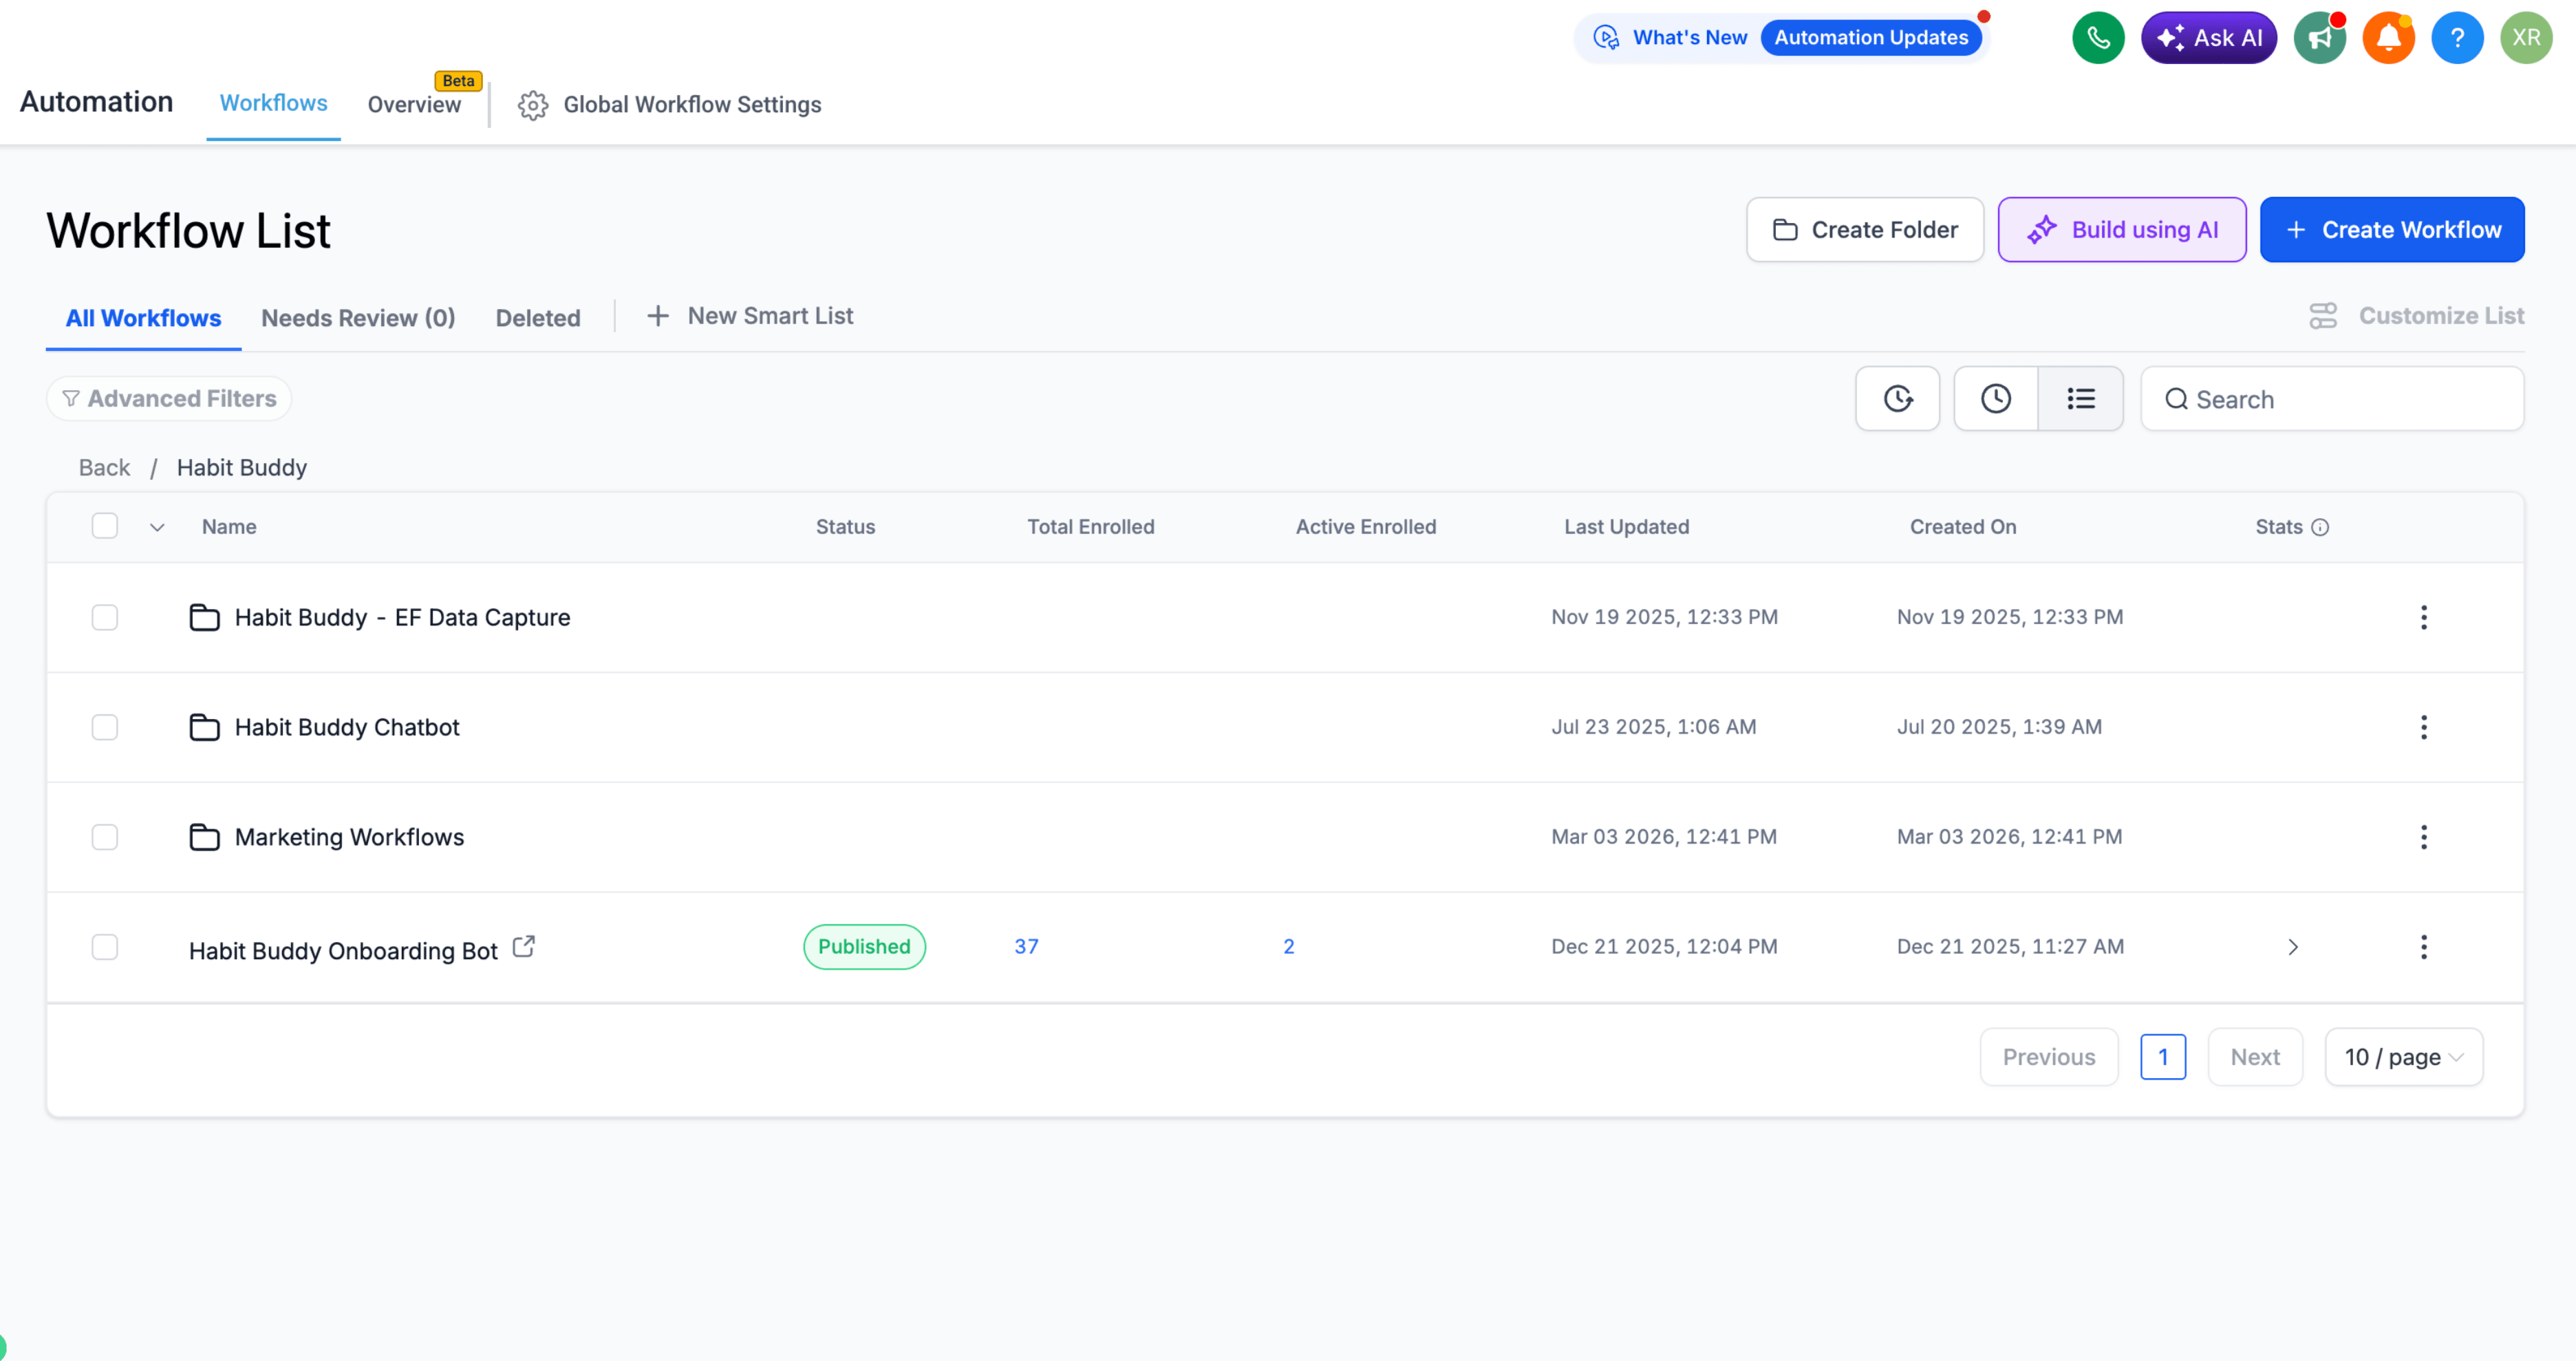Open Habit Buddy Onboarding Bot in new tab icon
This screenshot has width=2576, height=1361.
[523, 946]
